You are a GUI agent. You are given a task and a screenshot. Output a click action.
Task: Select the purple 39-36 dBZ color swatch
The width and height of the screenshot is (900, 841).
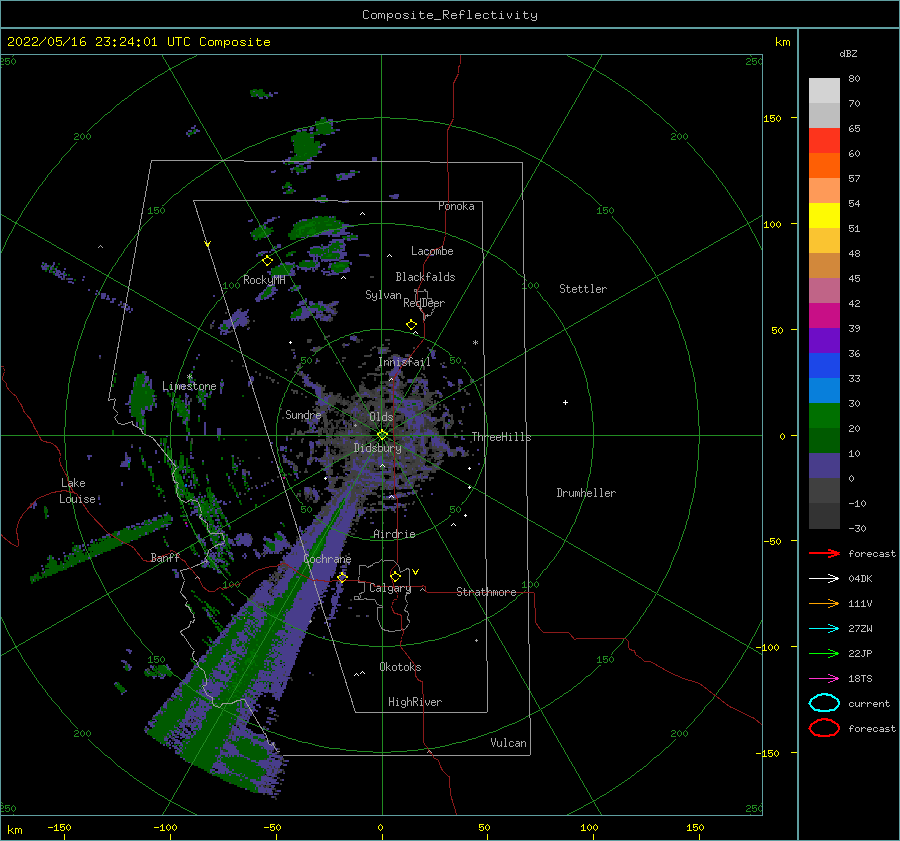[x=824, y=340]
